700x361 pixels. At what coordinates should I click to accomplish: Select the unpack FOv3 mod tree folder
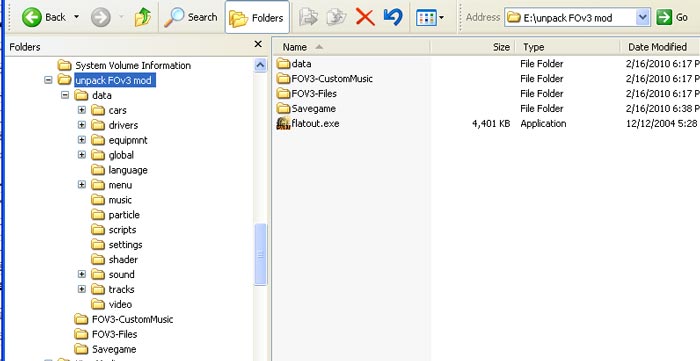click(115, 80)
